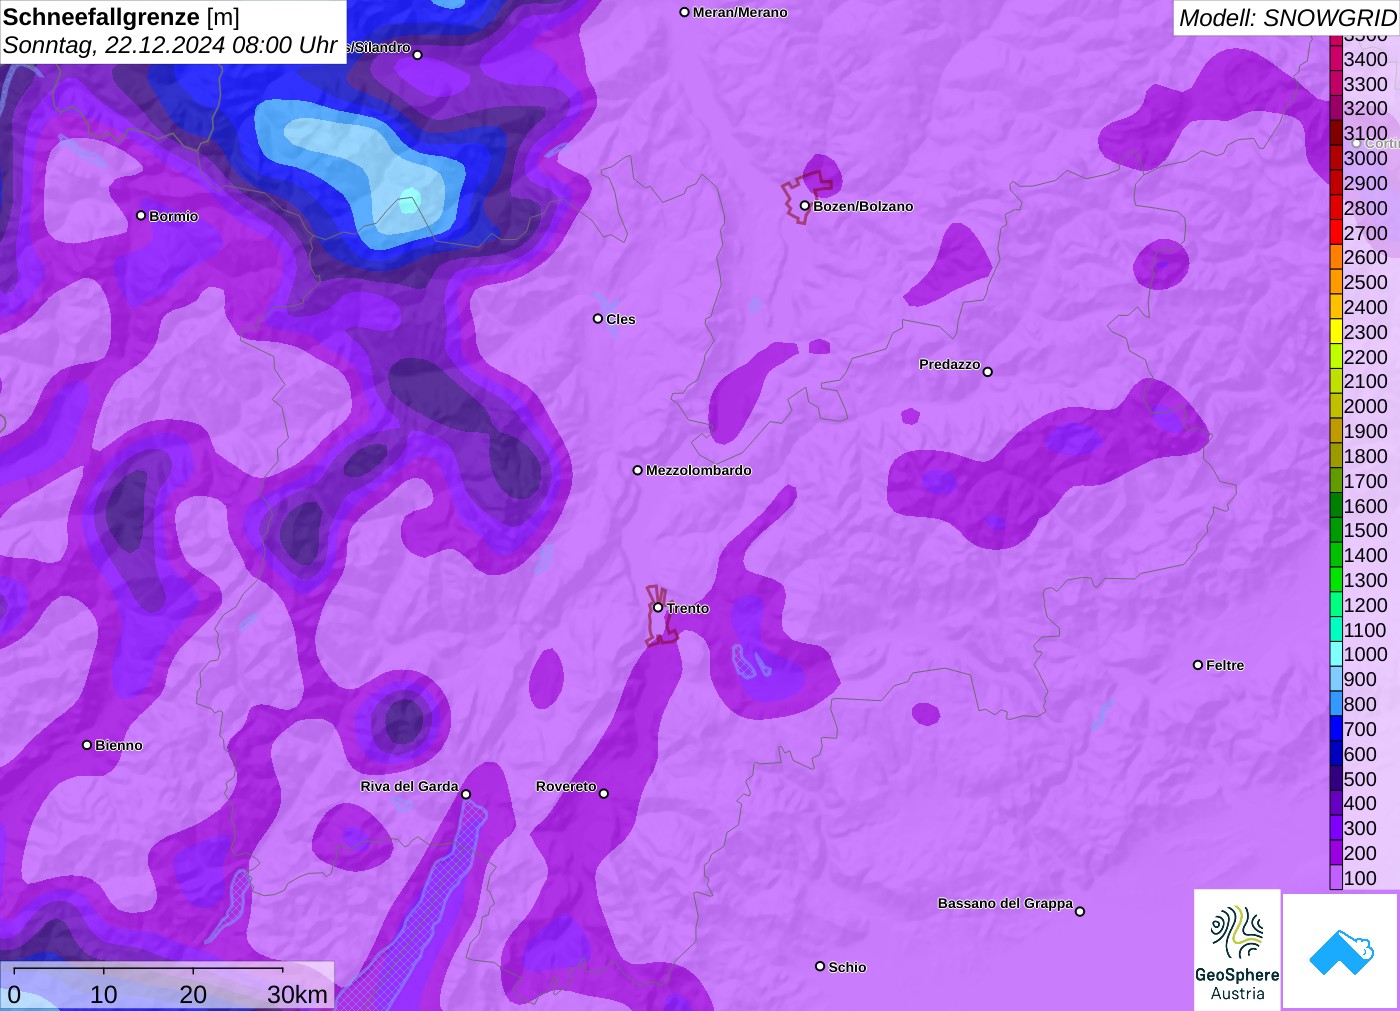Click the Trento city marker
Image resolution: width=1400 pixels, height=1011 pixels.
658,607
